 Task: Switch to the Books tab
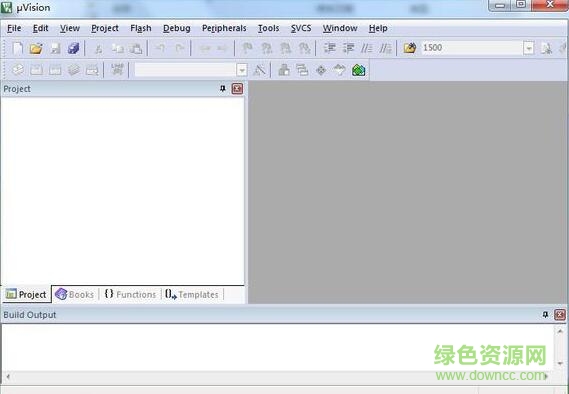point(75,294)
